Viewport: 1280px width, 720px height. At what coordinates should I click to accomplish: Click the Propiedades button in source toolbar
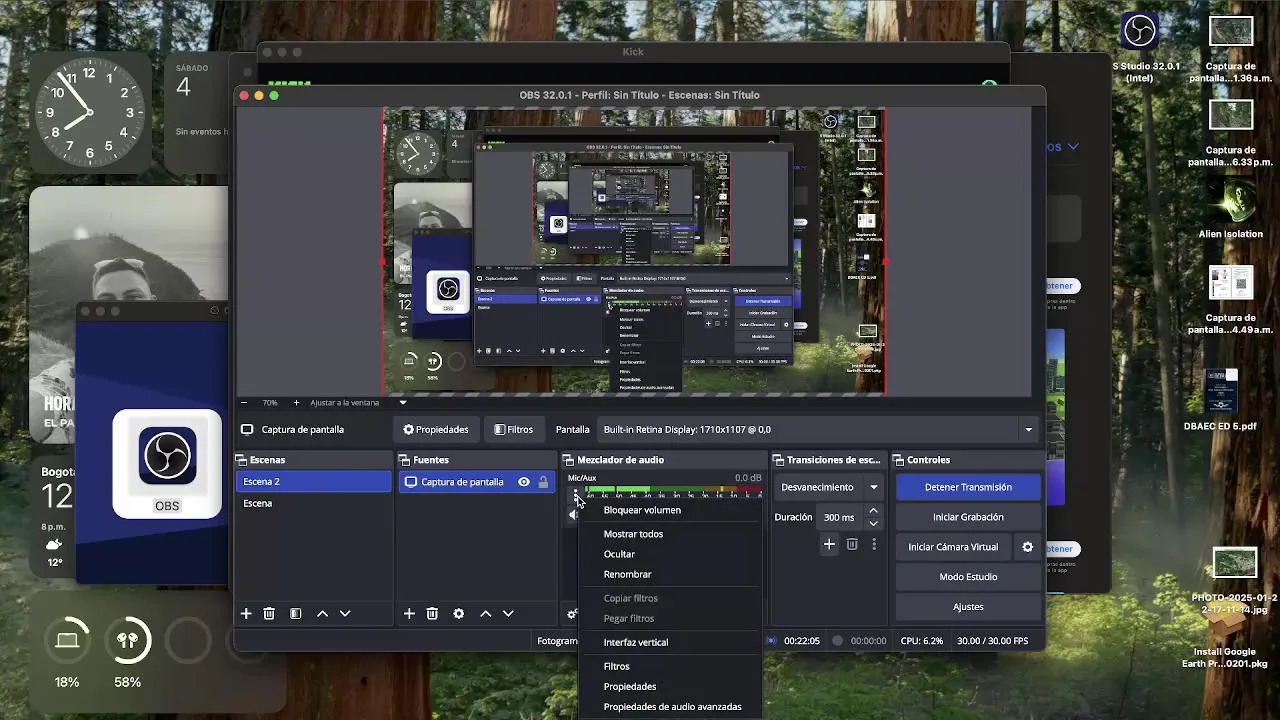435,429
